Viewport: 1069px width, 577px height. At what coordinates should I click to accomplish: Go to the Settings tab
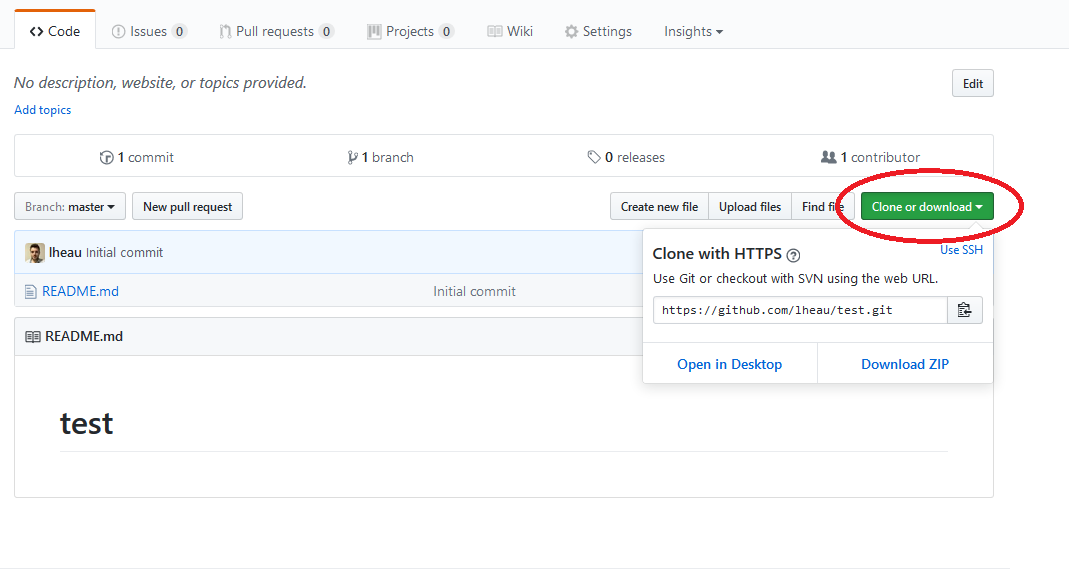(x=598, y=32)
